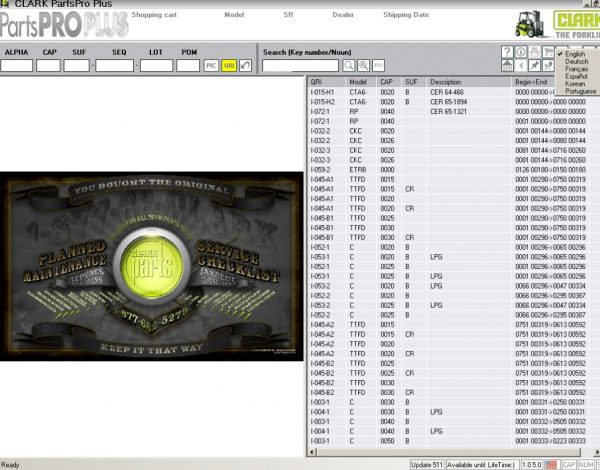600x470 pixels.
Task: Select the I-053-1 C 0025 LPG row
Action: tap(452, 276)
